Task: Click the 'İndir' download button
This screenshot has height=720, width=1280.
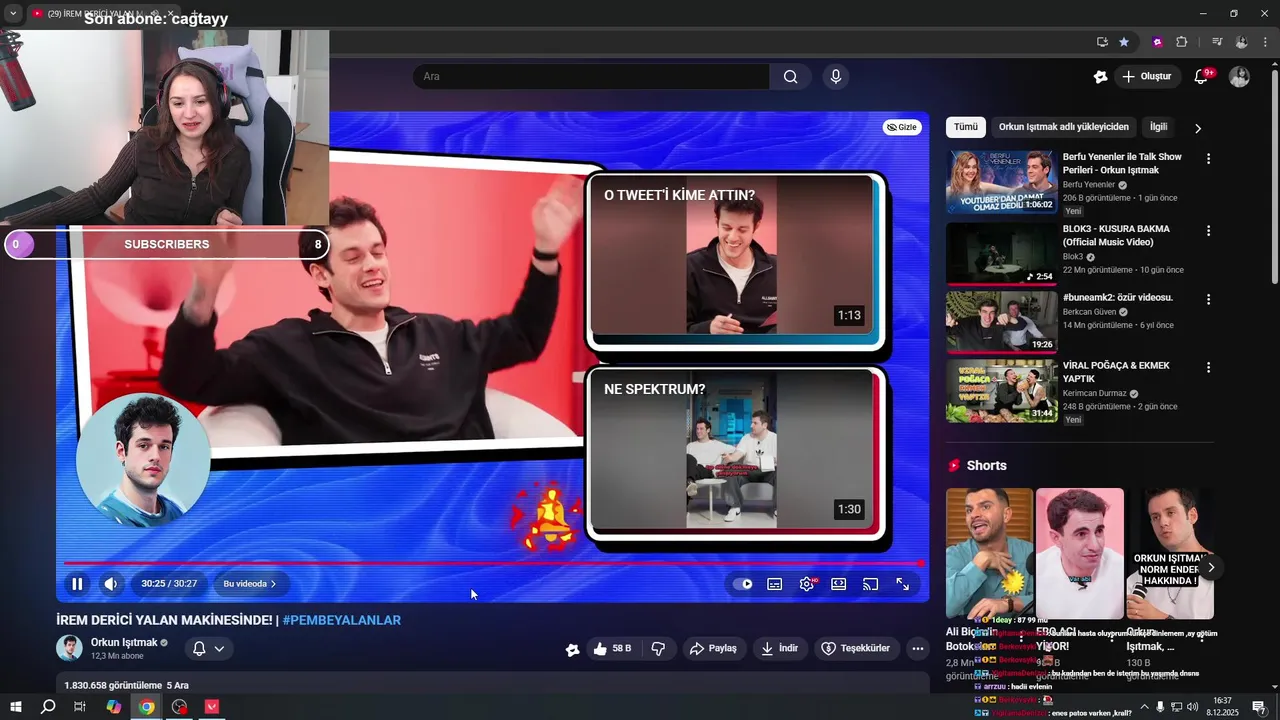Action: 780,649
